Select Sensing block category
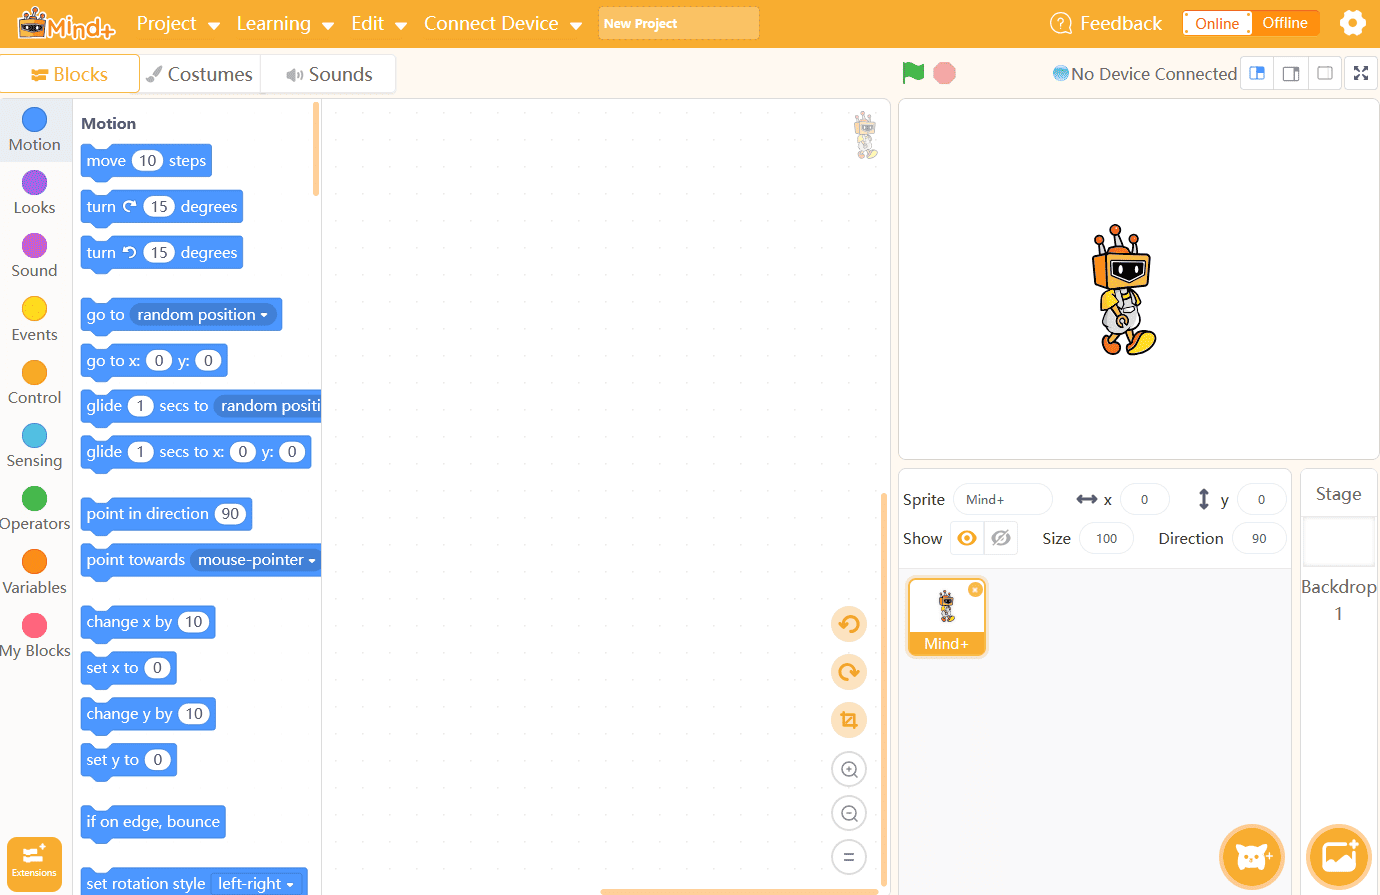Viewport: 1380px width, 895px height. (x=34, y=447)
